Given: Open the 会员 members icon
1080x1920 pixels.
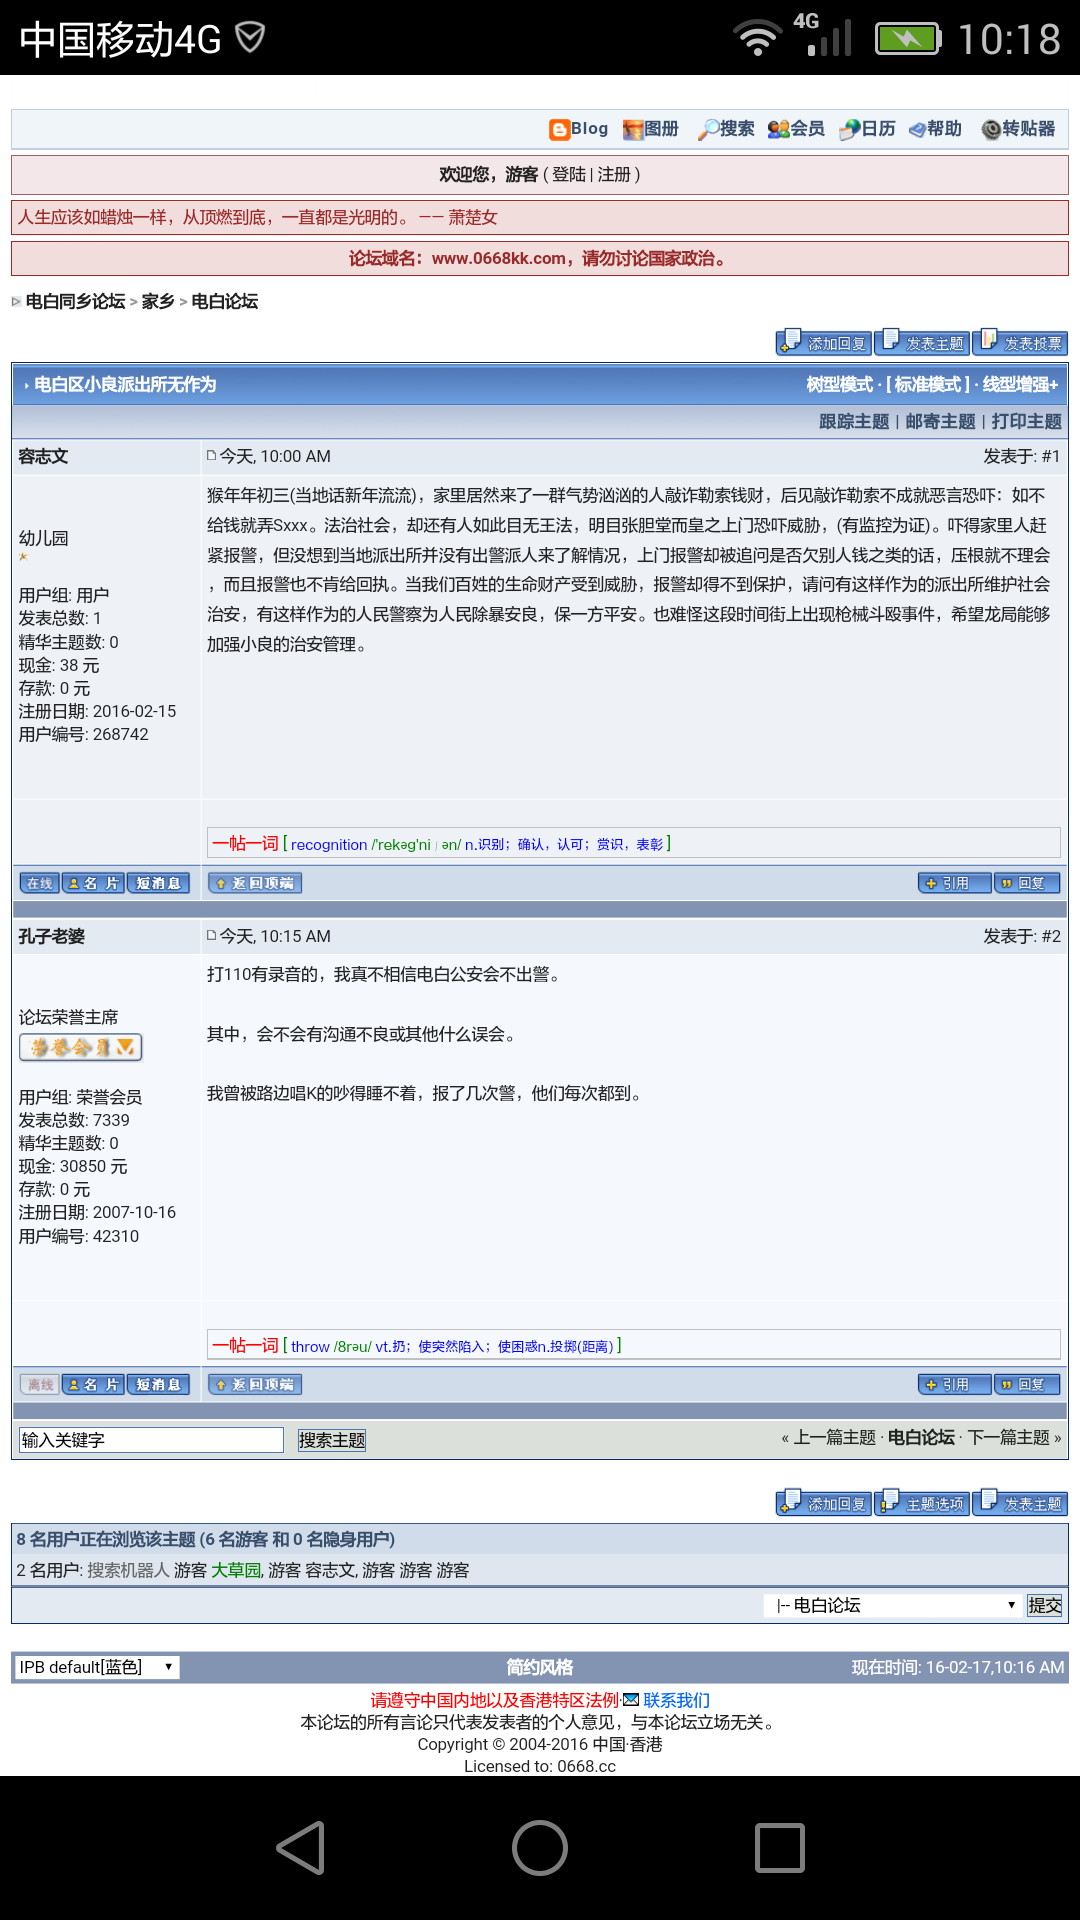Looking at the screenshot, I should coord(779,129).
